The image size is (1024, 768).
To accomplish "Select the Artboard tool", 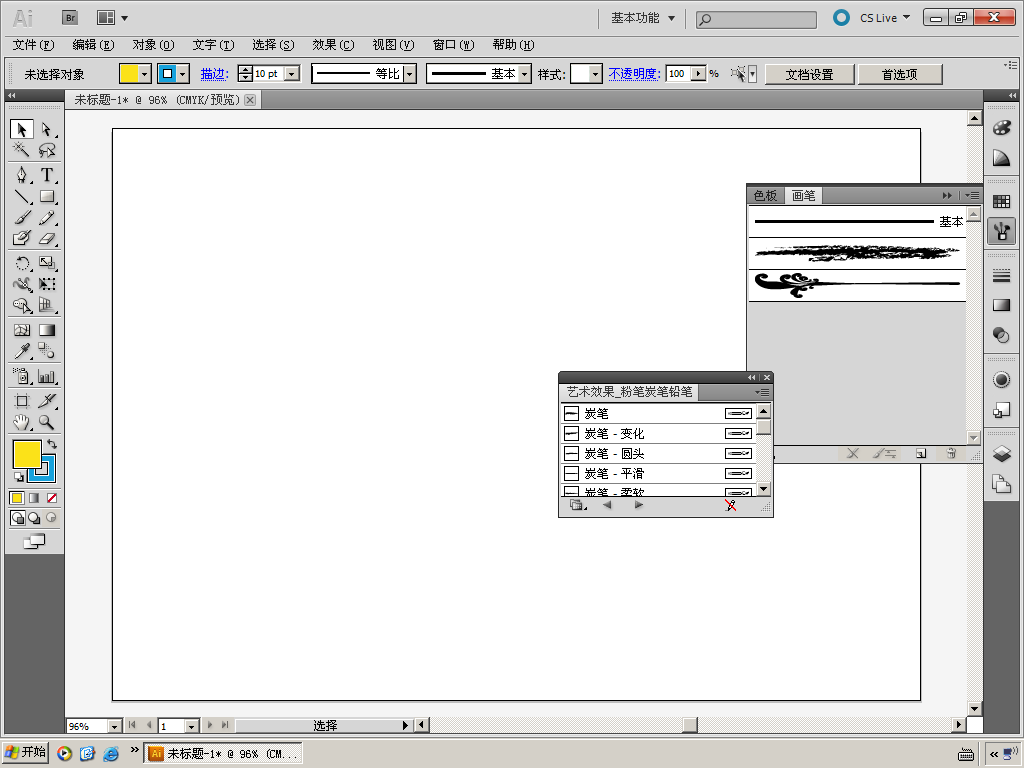I will [x=22, y=401].
